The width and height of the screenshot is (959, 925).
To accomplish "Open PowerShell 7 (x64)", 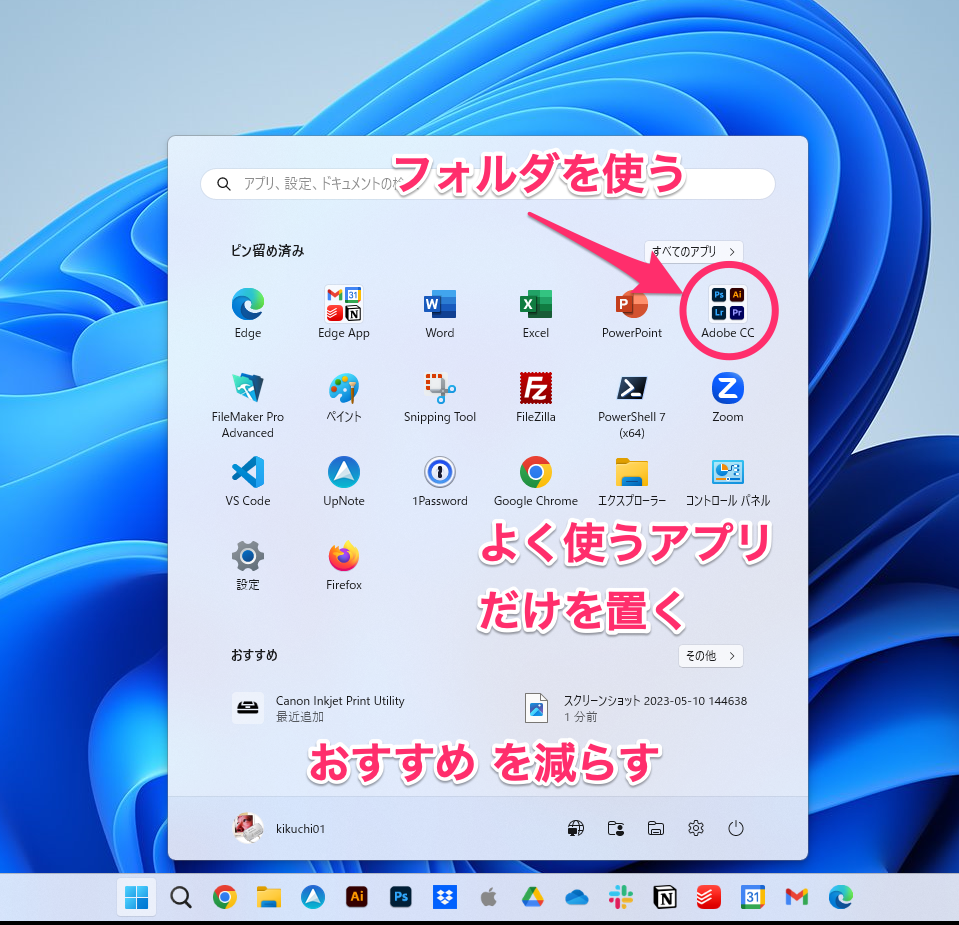I will click(632, 404).
